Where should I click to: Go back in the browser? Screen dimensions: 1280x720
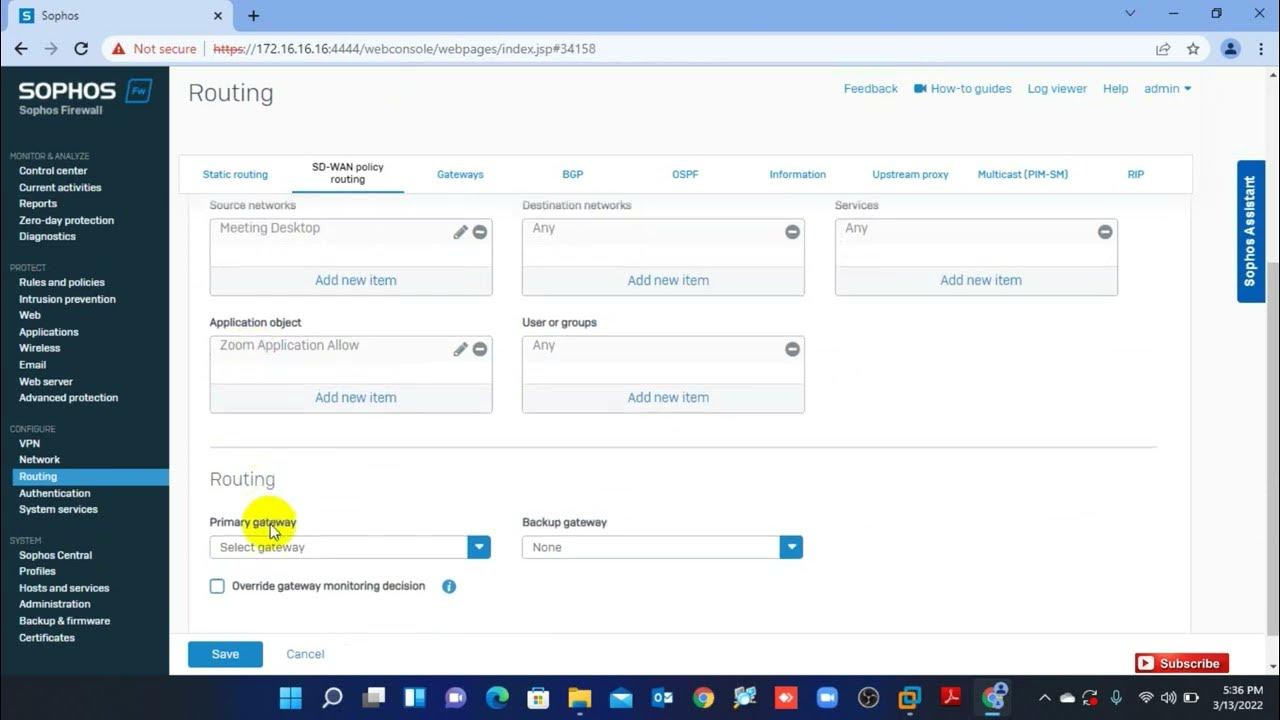(x=21, y=48)
